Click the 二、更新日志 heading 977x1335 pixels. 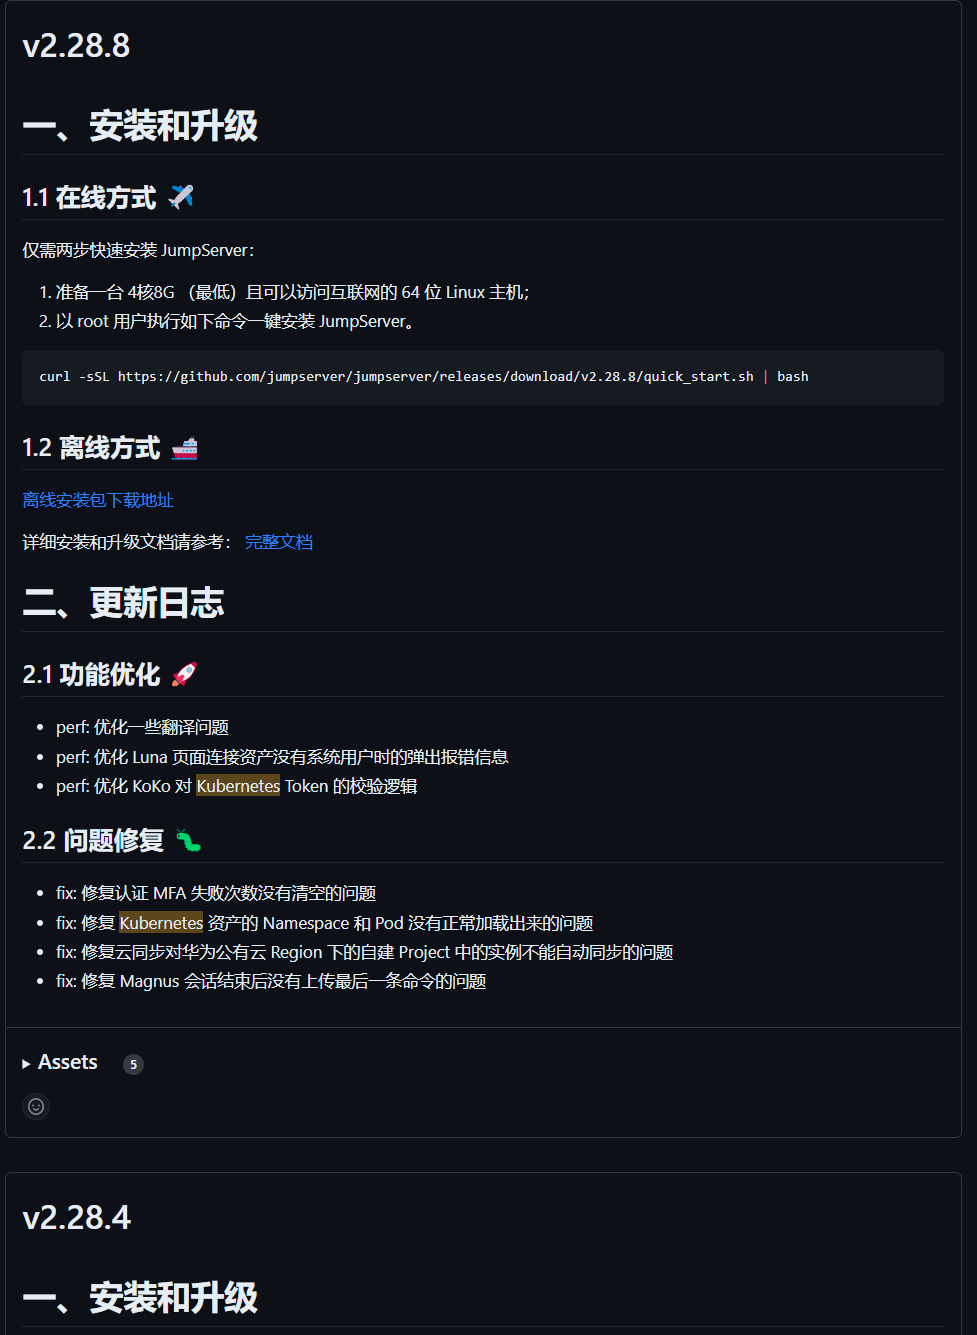[123, 603]
